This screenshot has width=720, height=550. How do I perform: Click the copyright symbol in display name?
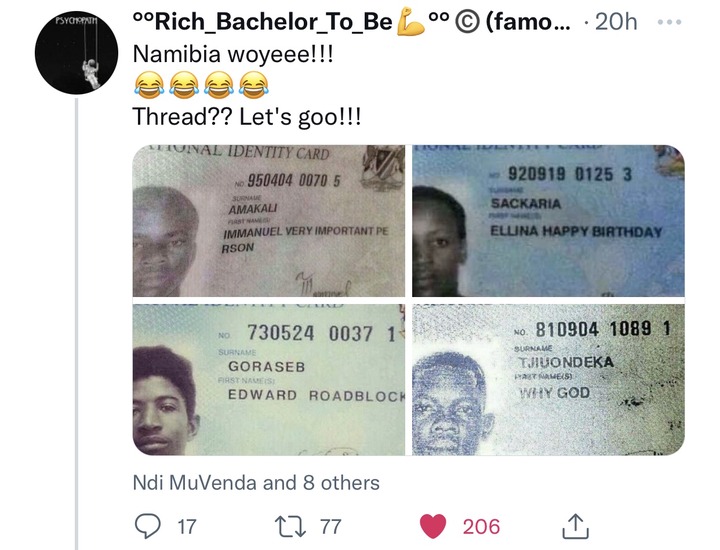point(467,22)
